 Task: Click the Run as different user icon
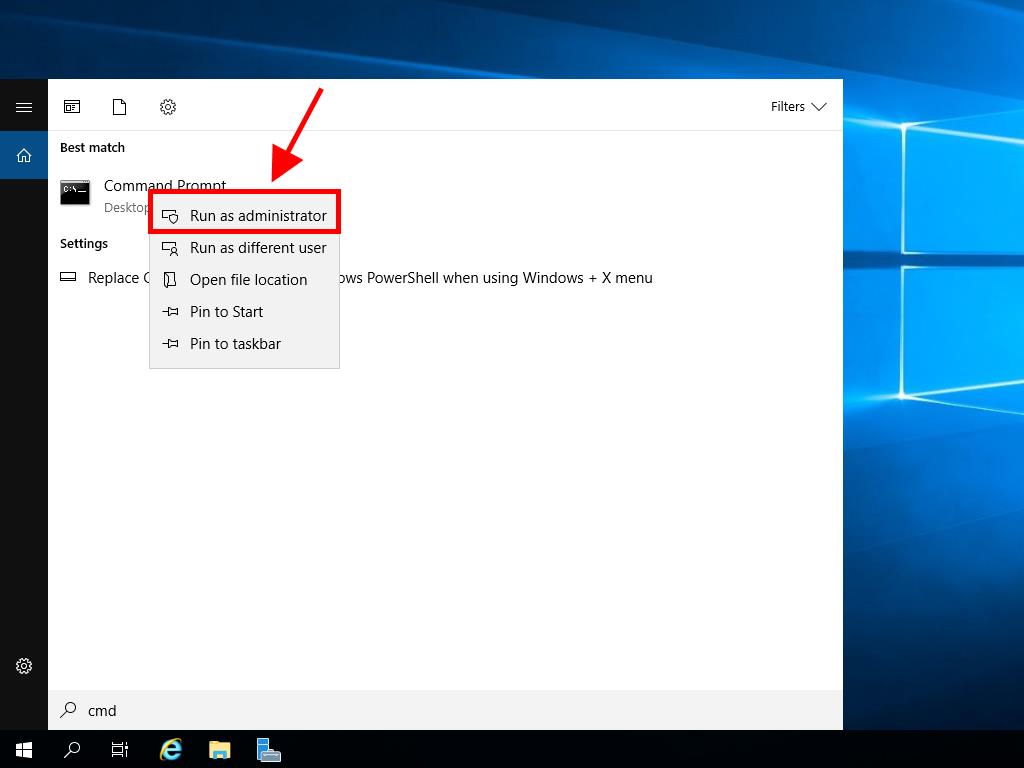[170, 248]
